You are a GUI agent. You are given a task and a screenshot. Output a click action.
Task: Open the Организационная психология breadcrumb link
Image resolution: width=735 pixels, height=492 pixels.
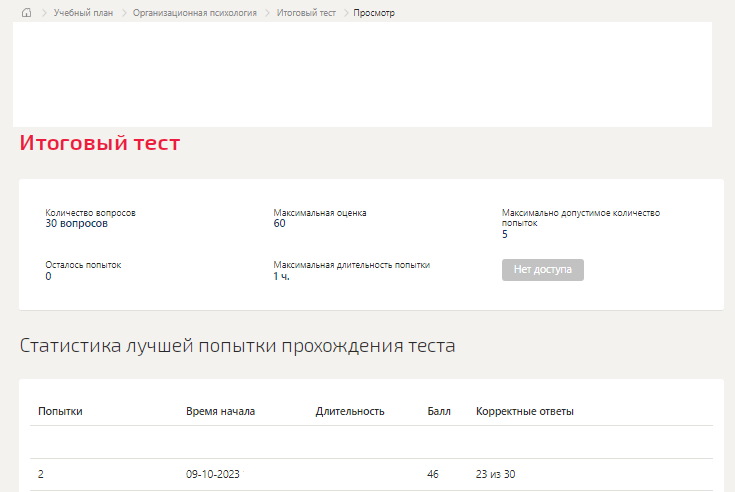coord(195,13)
